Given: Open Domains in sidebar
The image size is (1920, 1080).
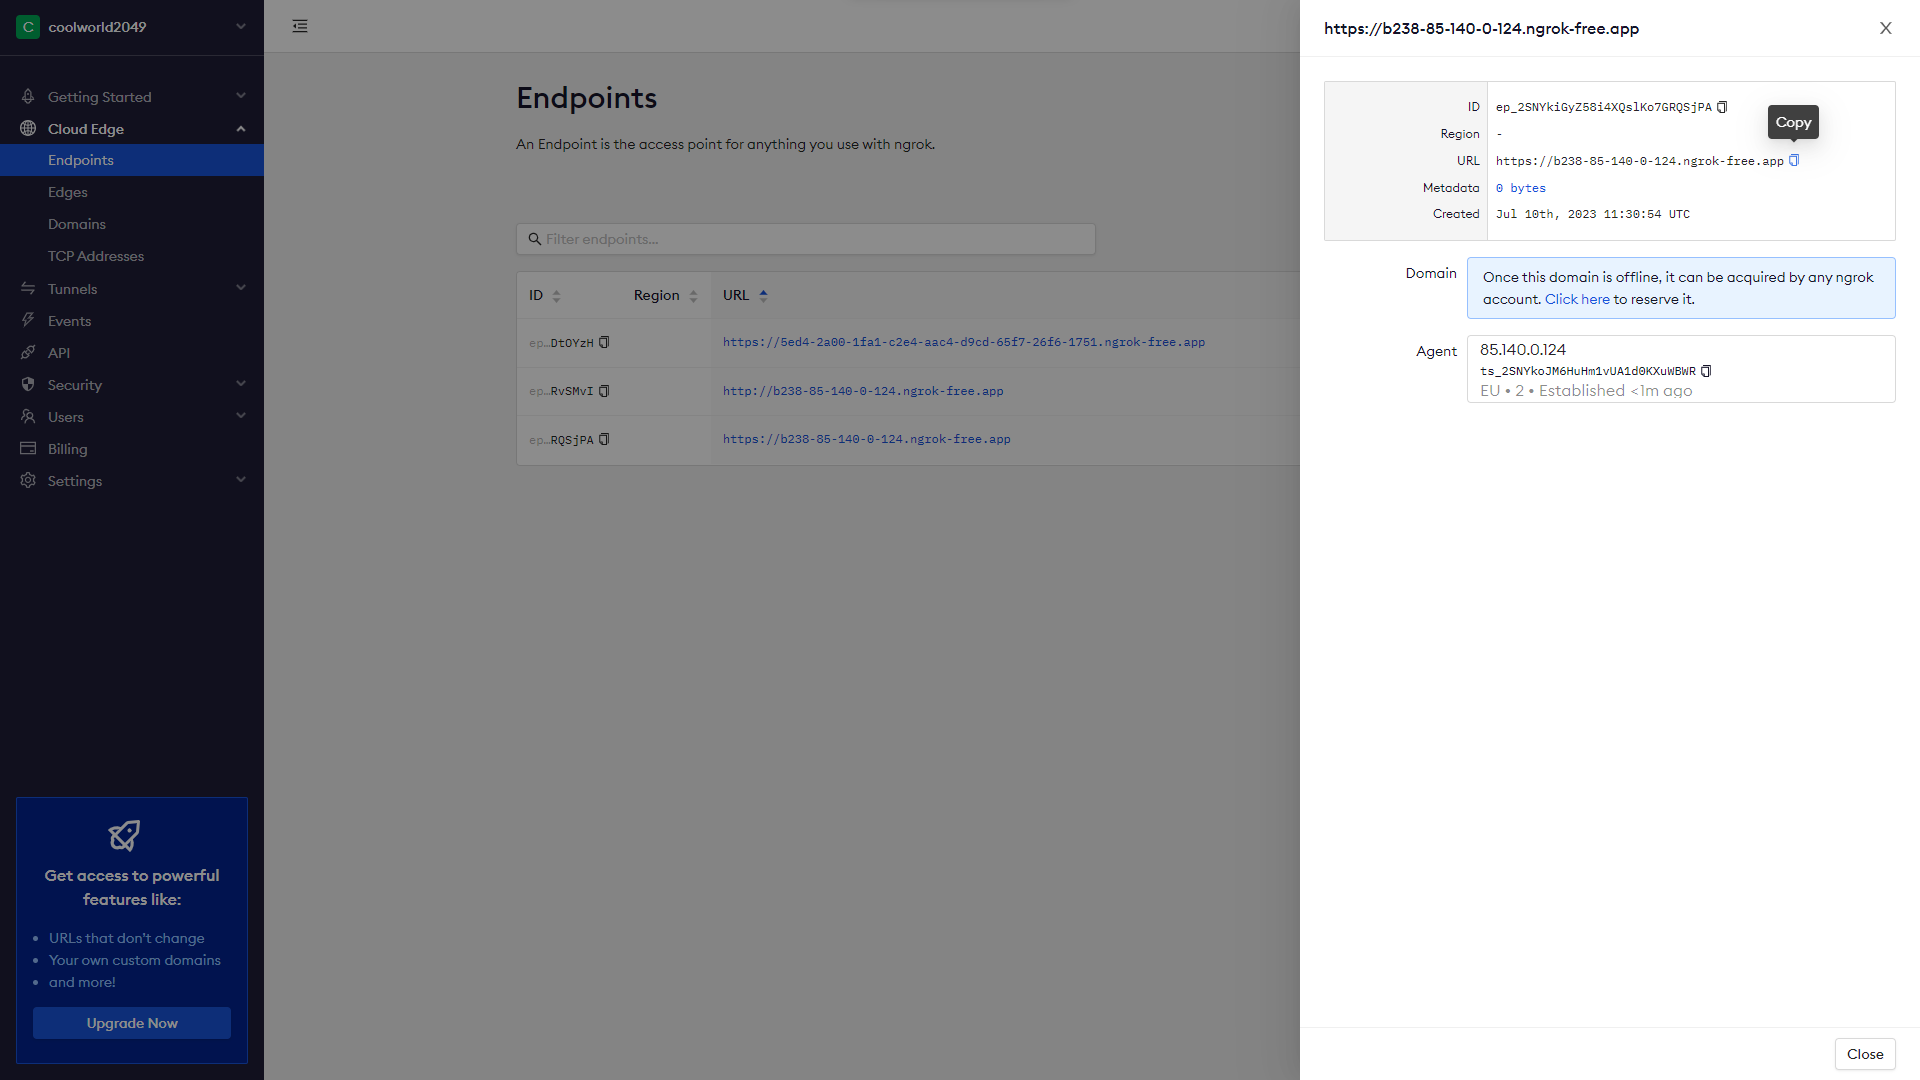Looking at the screenshot, I should pos(77,224).
